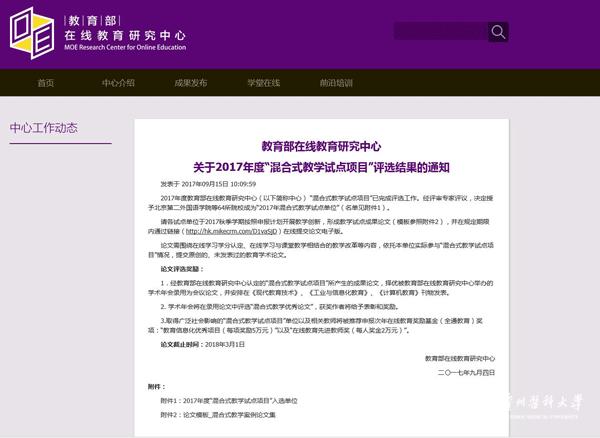The height and width of the screenshot is (438, 600).
Task: Click the search magnifier icon
Action: point(497,32)
